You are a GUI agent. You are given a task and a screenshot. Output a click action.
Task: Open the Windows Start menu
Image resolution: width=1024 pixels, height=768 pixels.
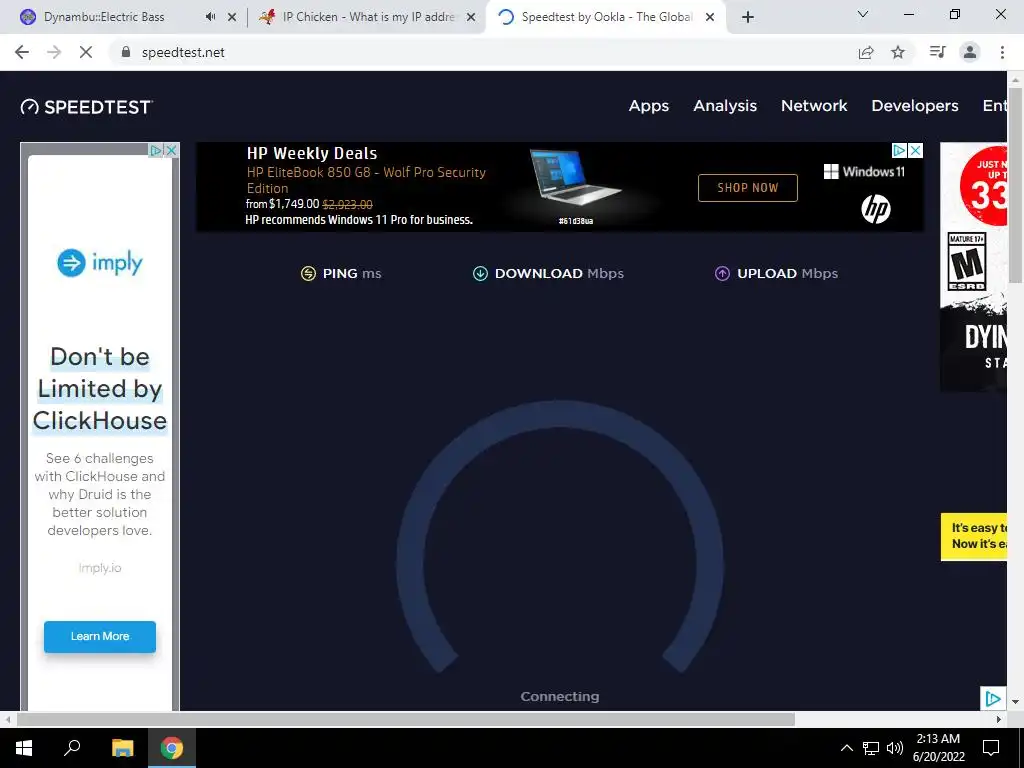tap(24, 748)
